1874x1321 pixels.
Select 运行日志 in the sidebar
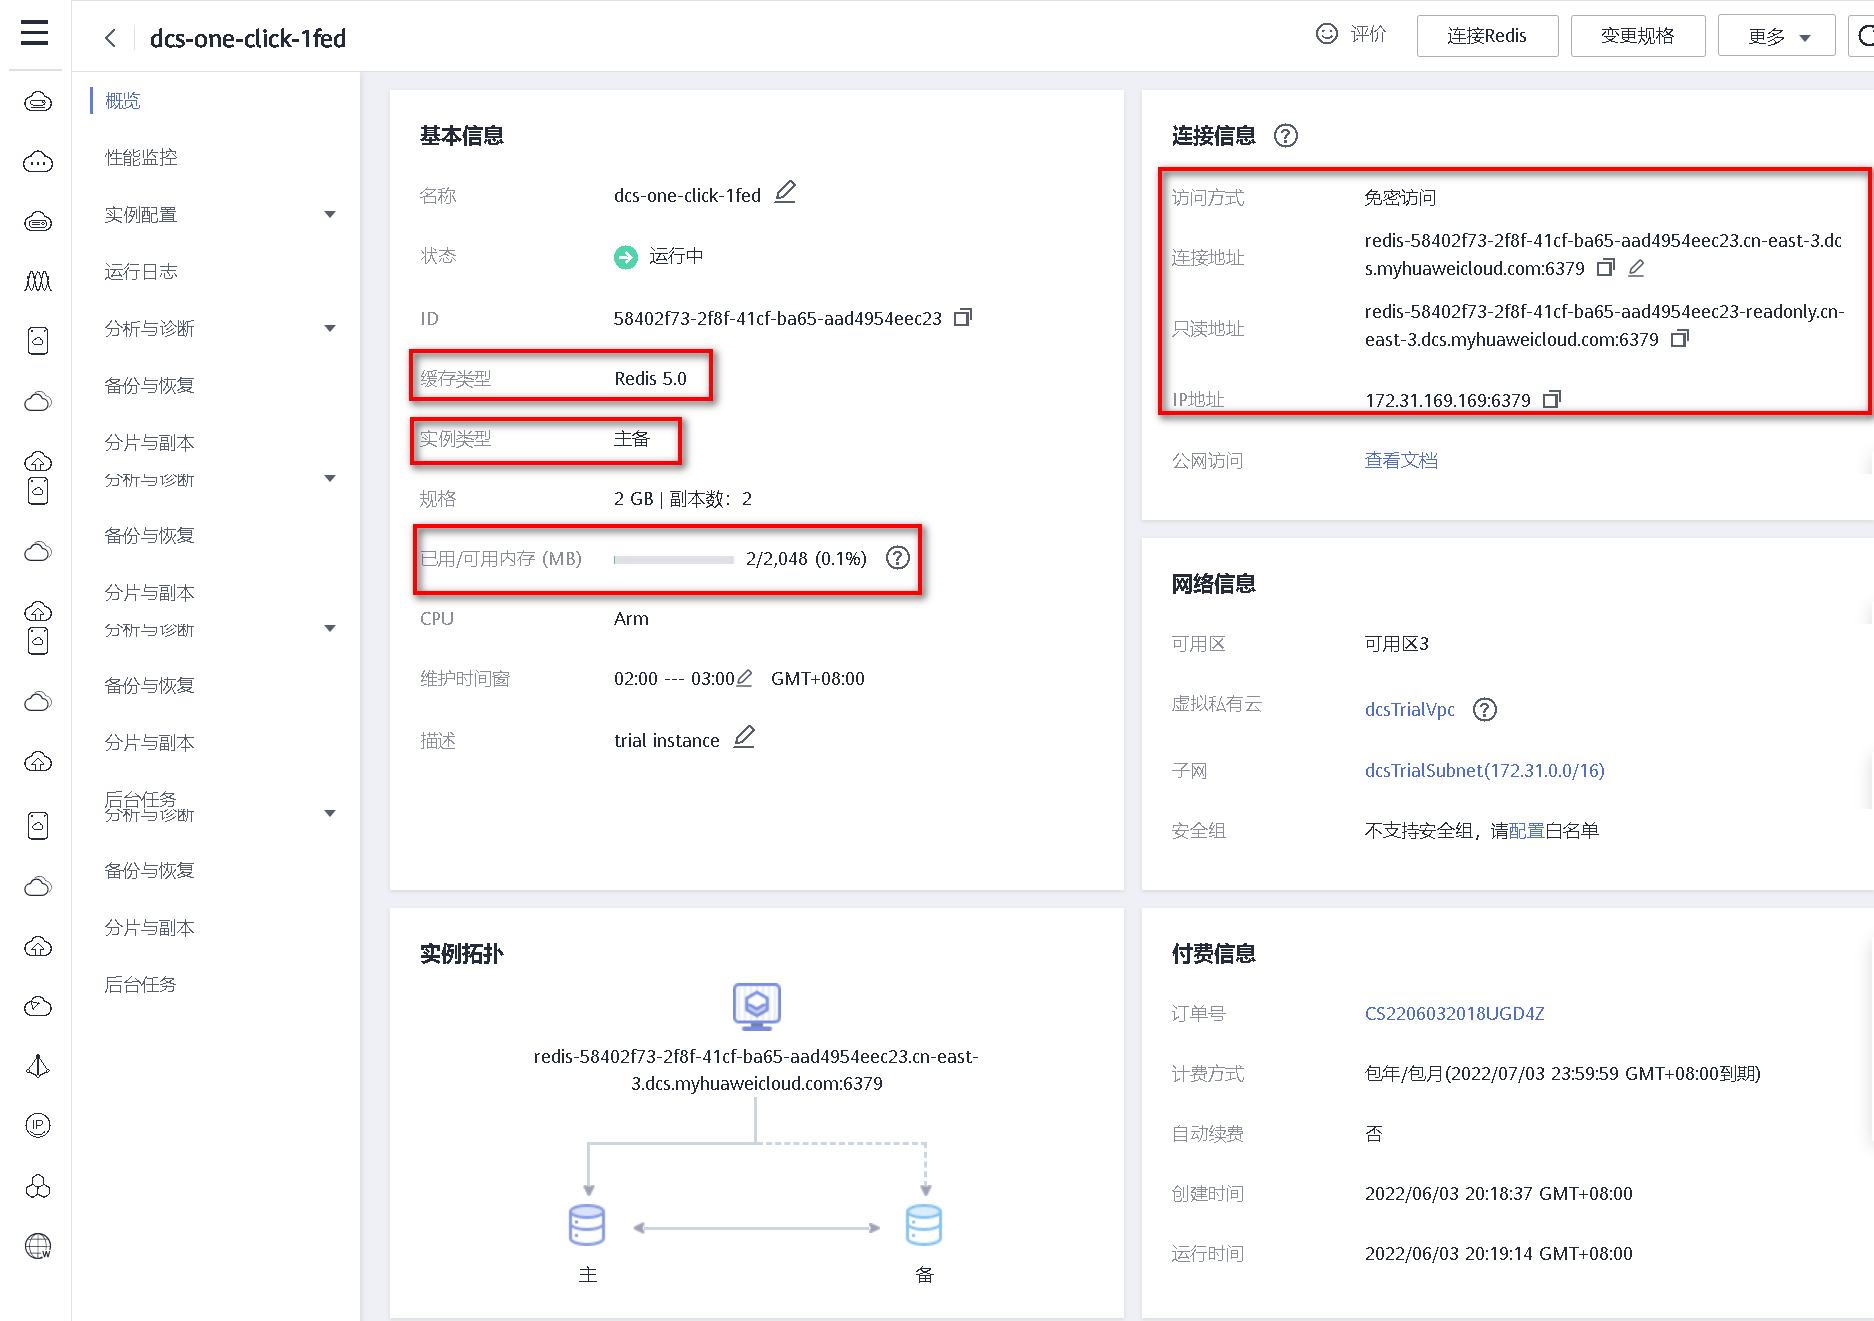141,272
